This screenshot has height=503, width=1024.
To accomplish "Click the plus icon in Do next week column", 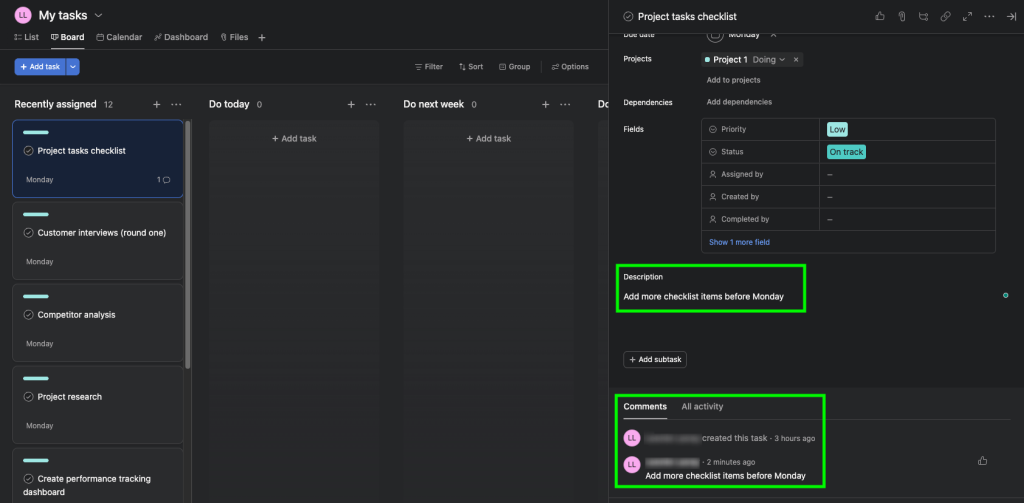I will [545, 105].
